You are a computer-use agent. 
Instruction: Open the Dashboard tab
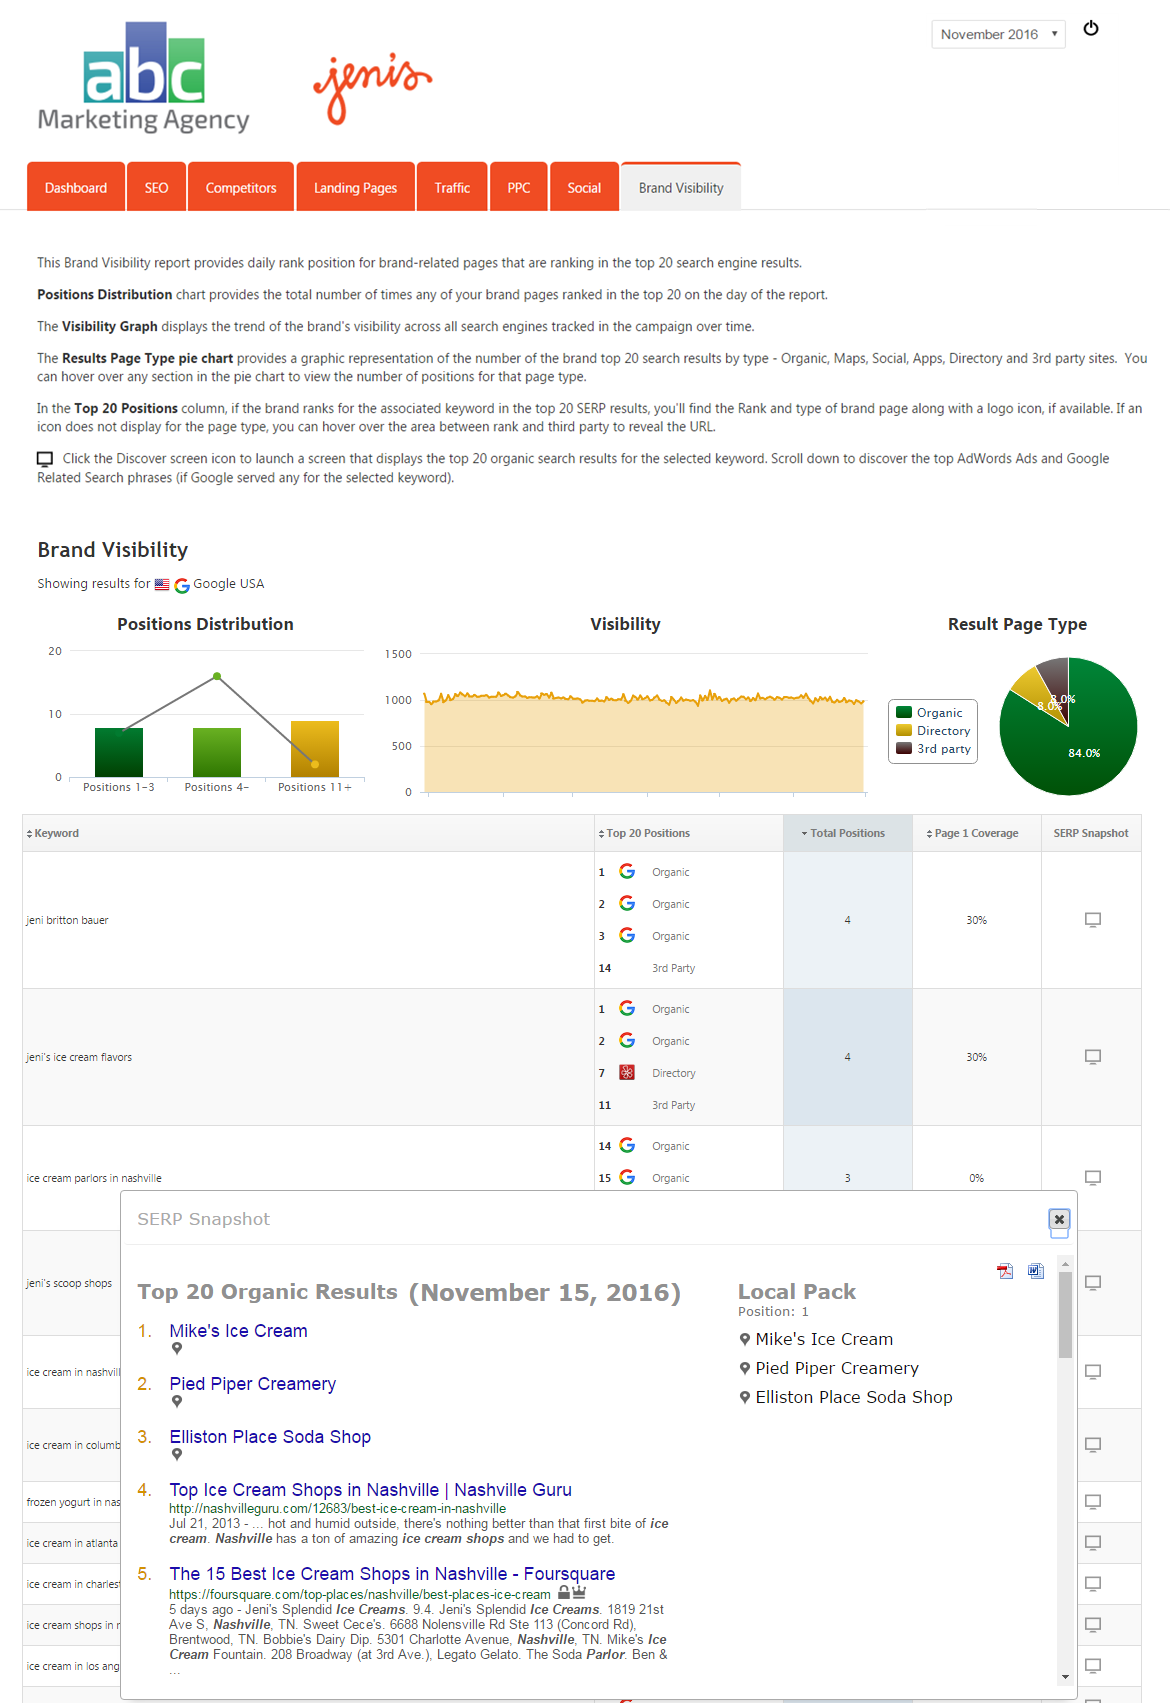coord(76,187)
